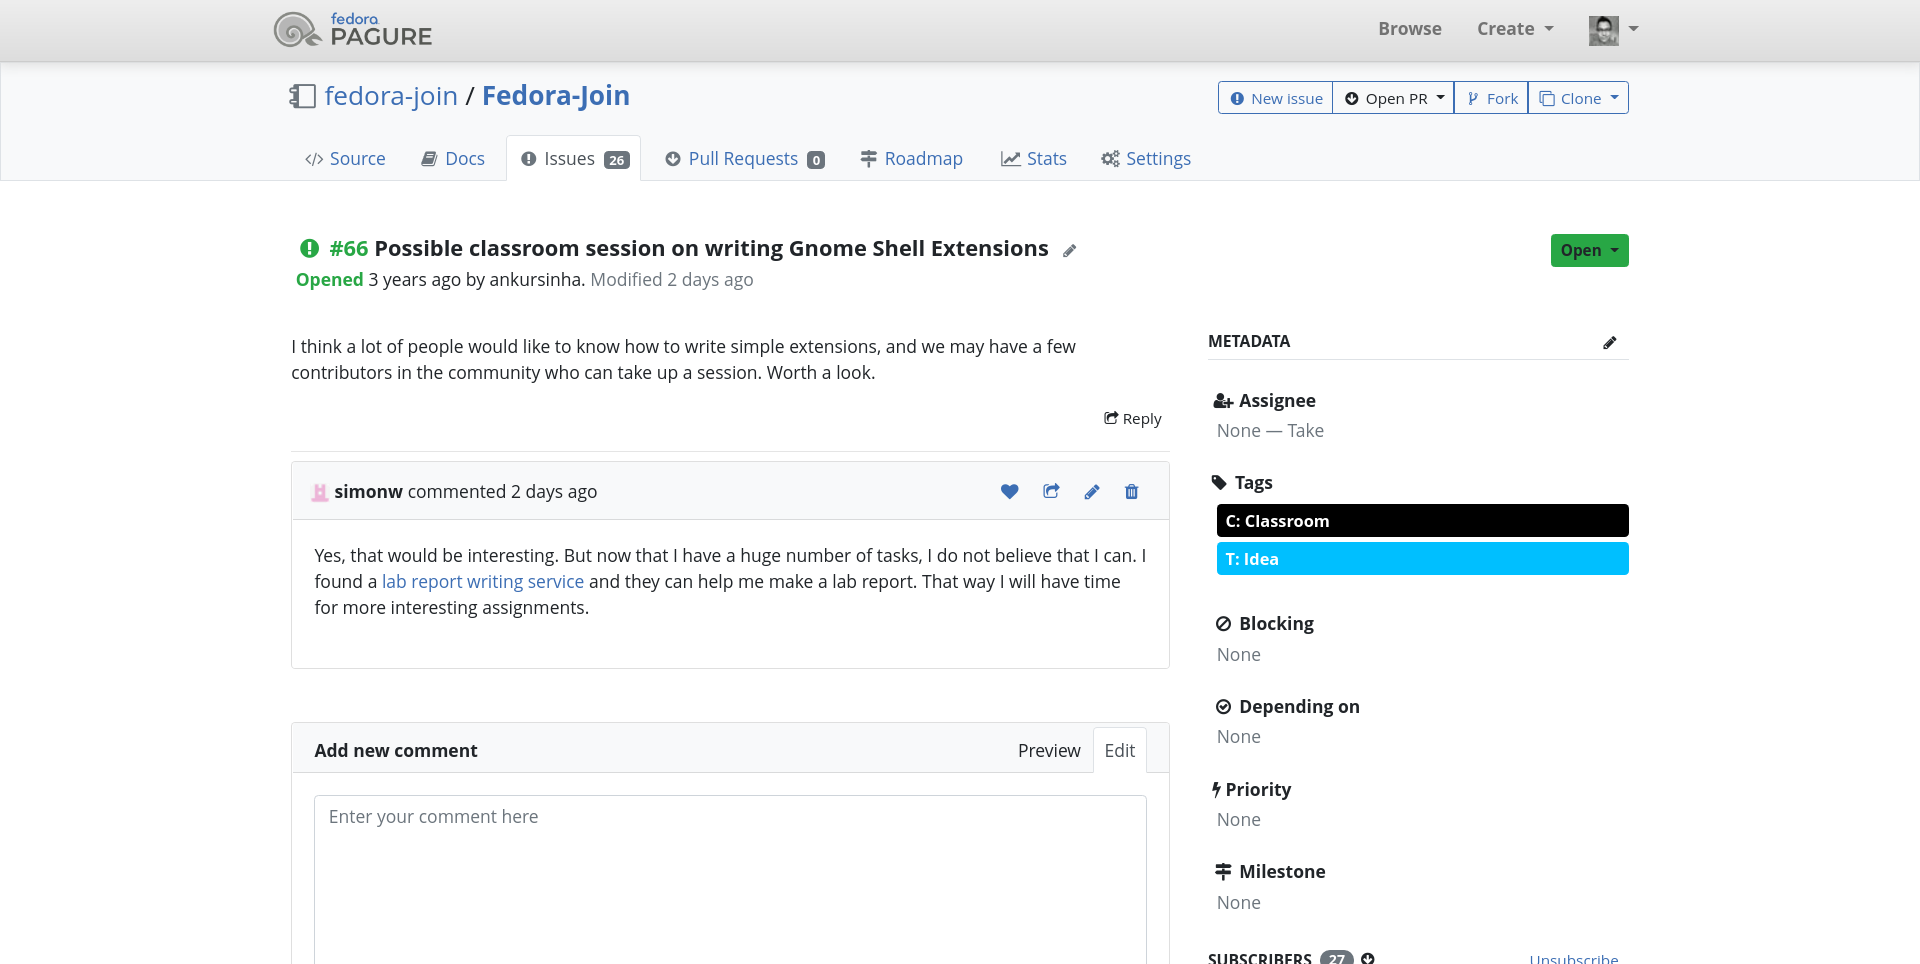Expand the Clone dropdown
Image resolution: width=1920 pixels, height=964 pixels.
coord(1578,98)
